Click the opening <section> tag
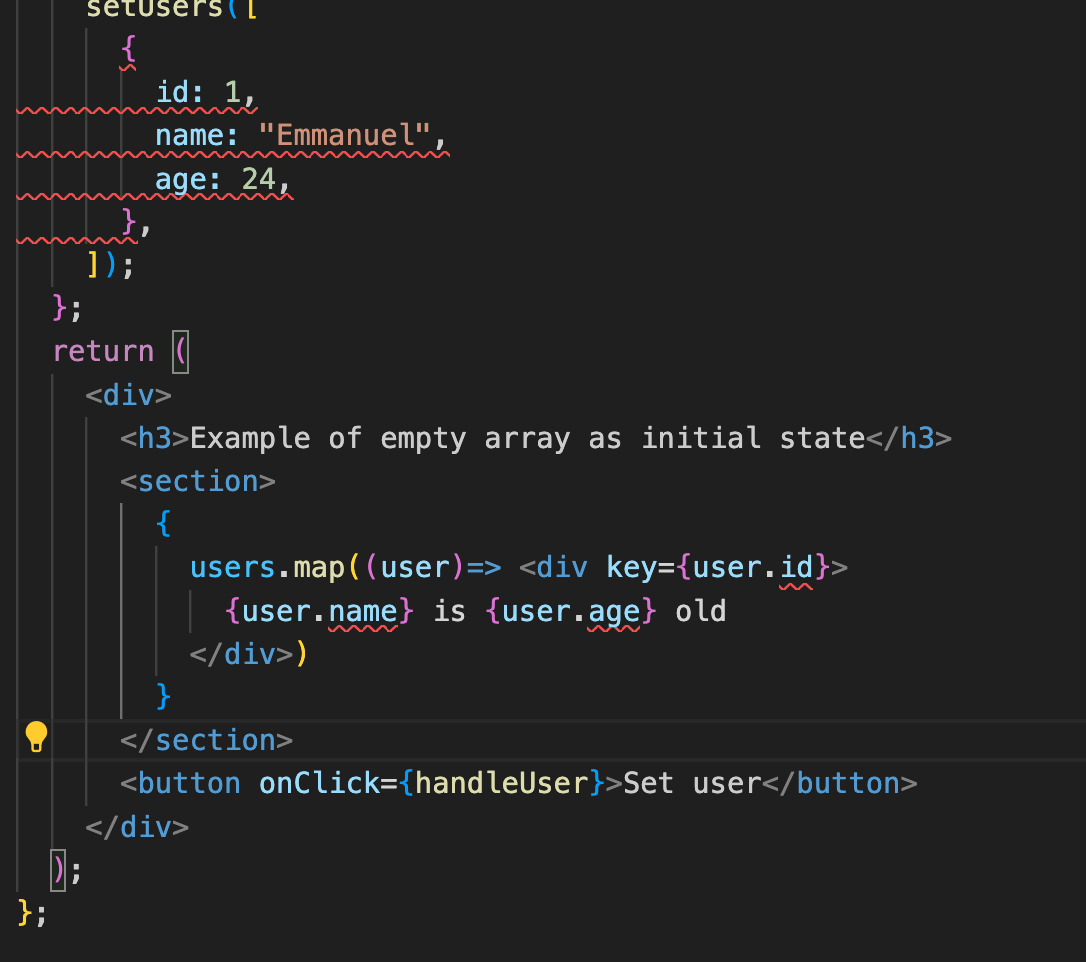 pos(197,481)
